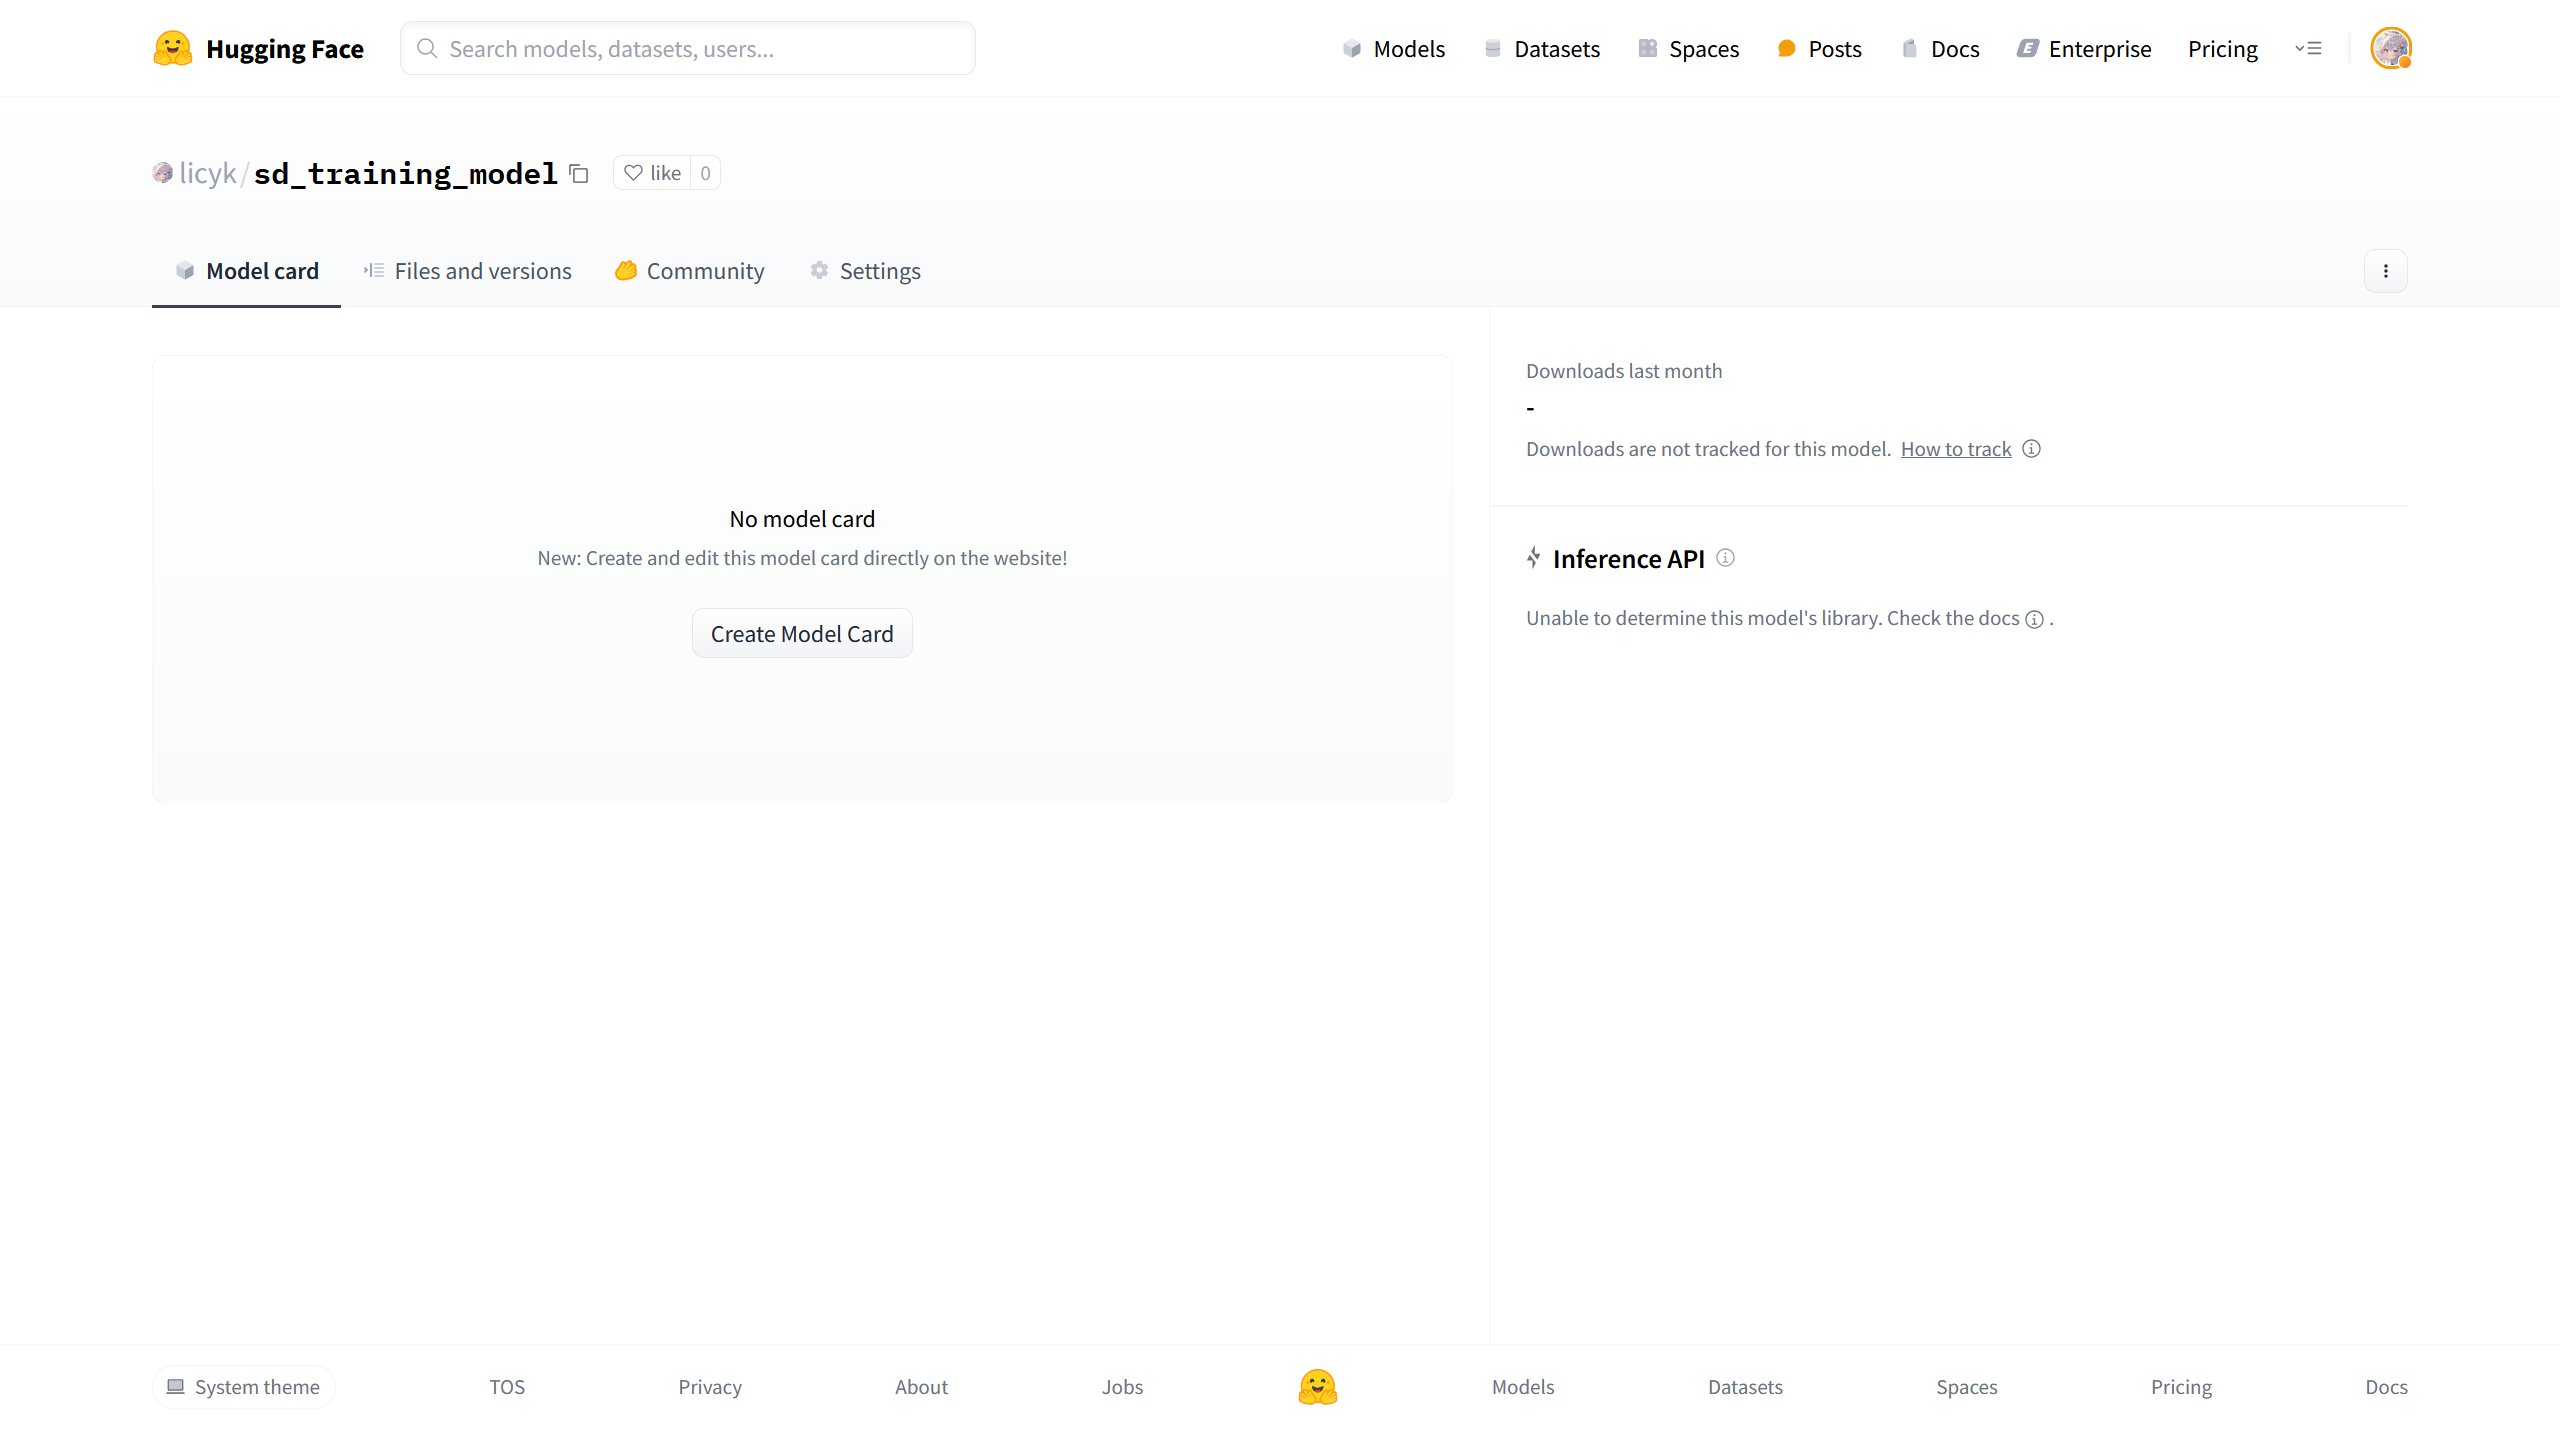
Task: Click info icon after Check the docs
Action: coord(2034,619)
